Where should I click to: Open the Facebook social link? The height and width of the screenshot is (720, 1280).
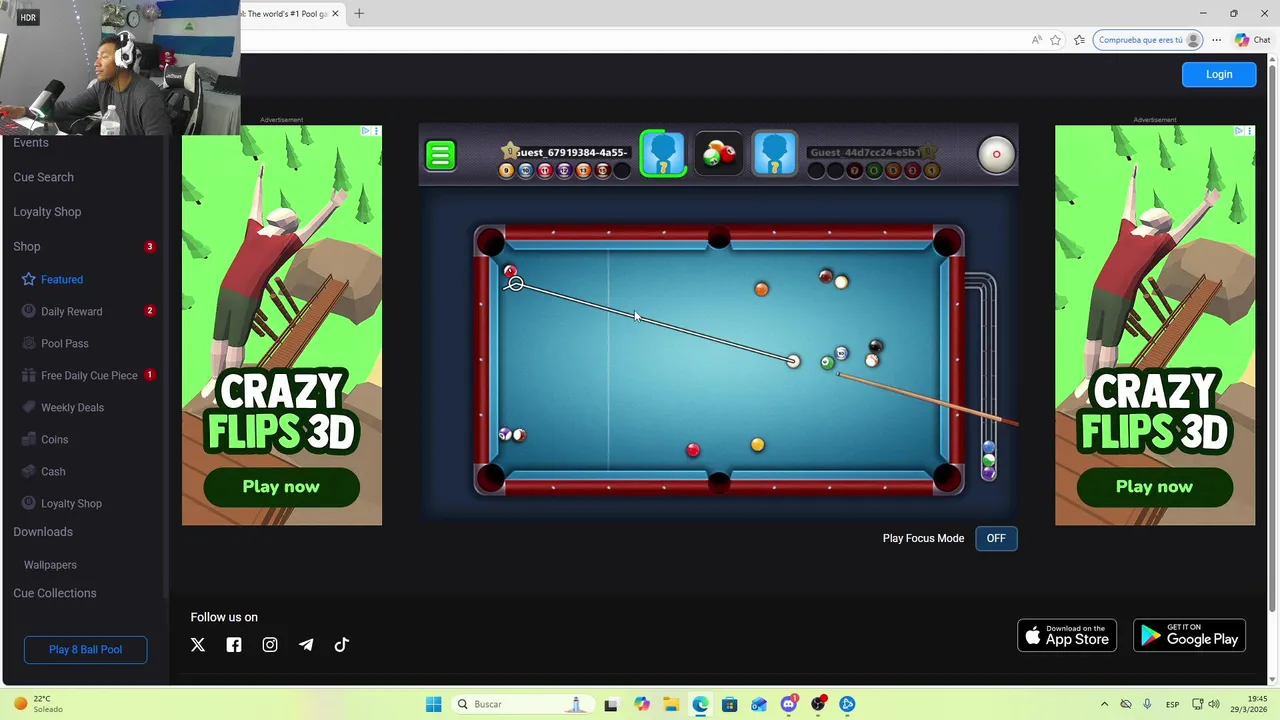234,645
